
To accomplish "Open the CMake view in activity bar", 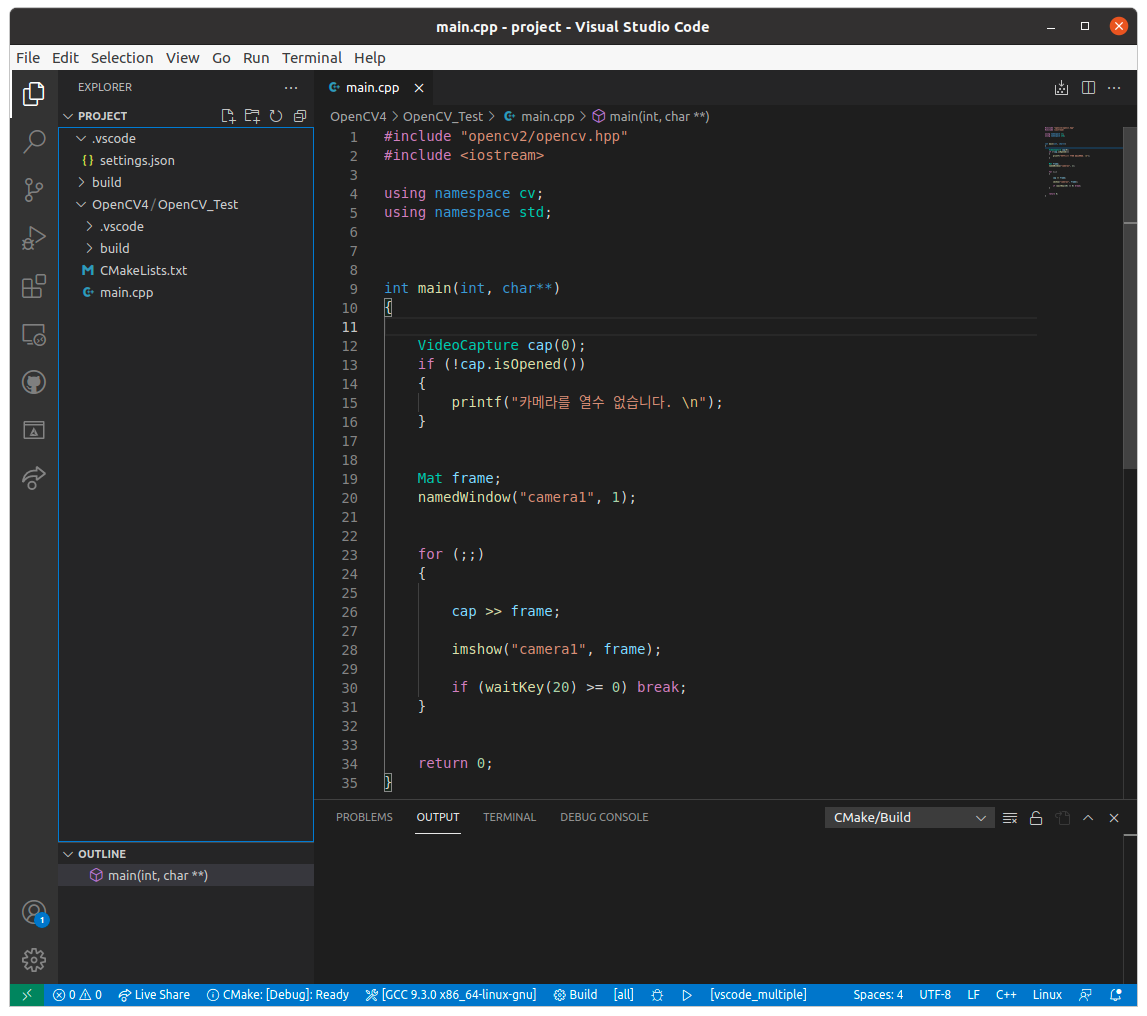I will pos(34,430).
